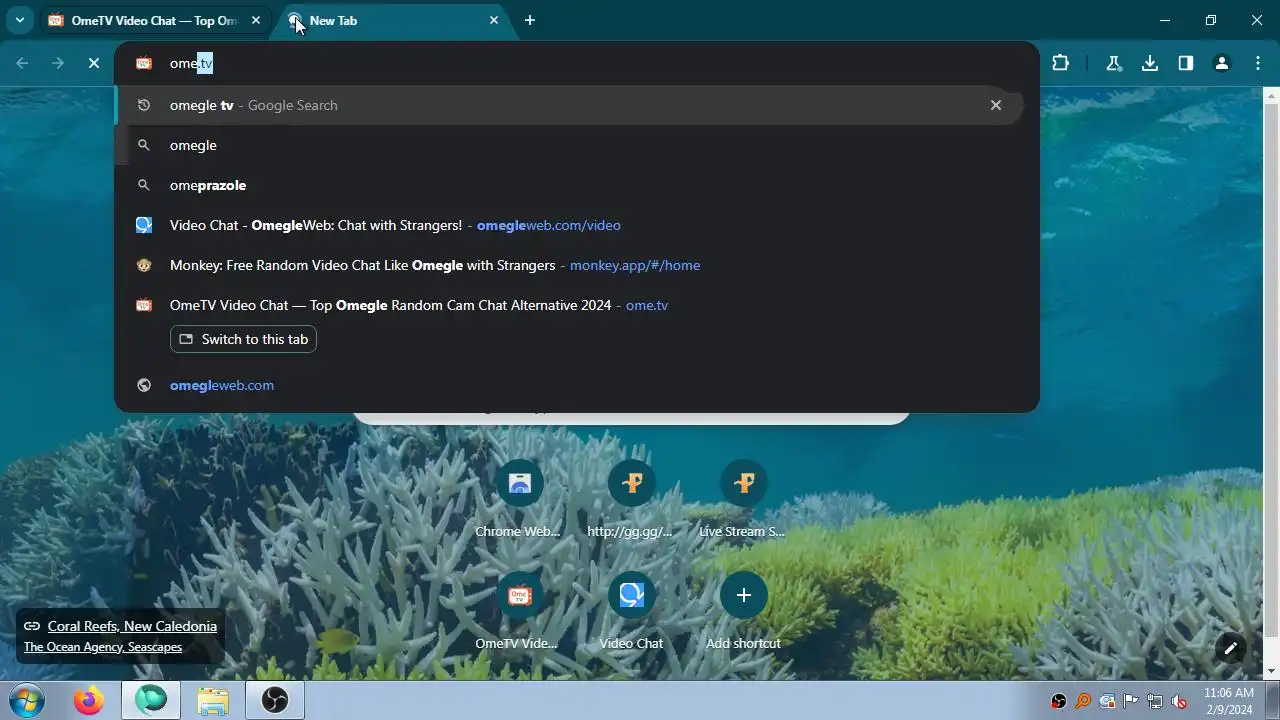The width and height of the screenshot is (1280, 720).
Task: Open the Monkey random video chat suggestion
Action: pos(570,265)
